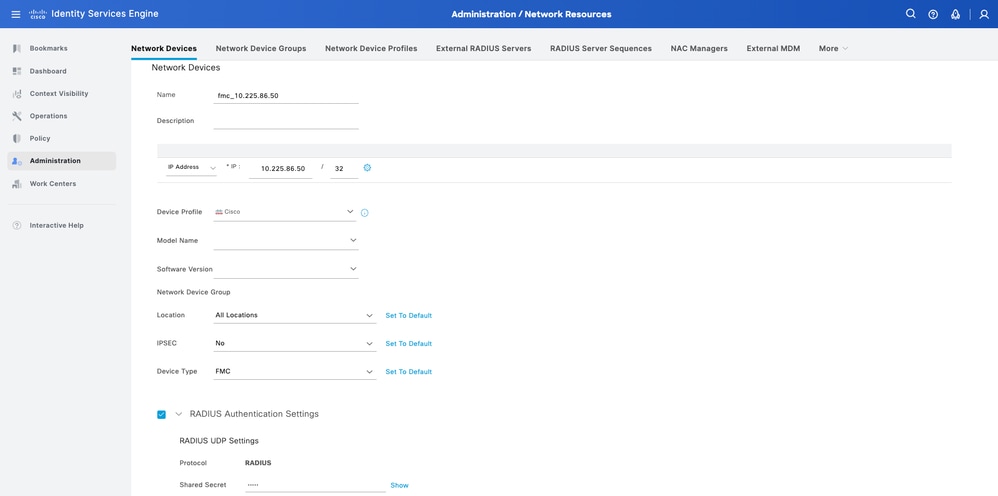Open Bookmarks in the sidebar
Screen dimensions: 998x496
pyautogui.click(x=48, y=48)
